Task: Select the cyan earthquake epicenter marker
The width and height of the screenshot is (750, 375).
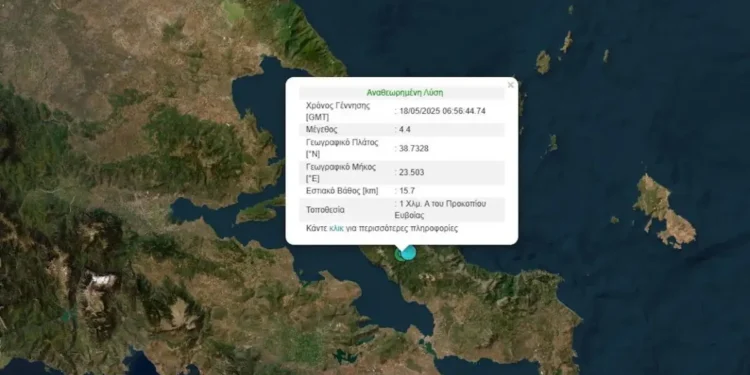Action: click(408, 253)
